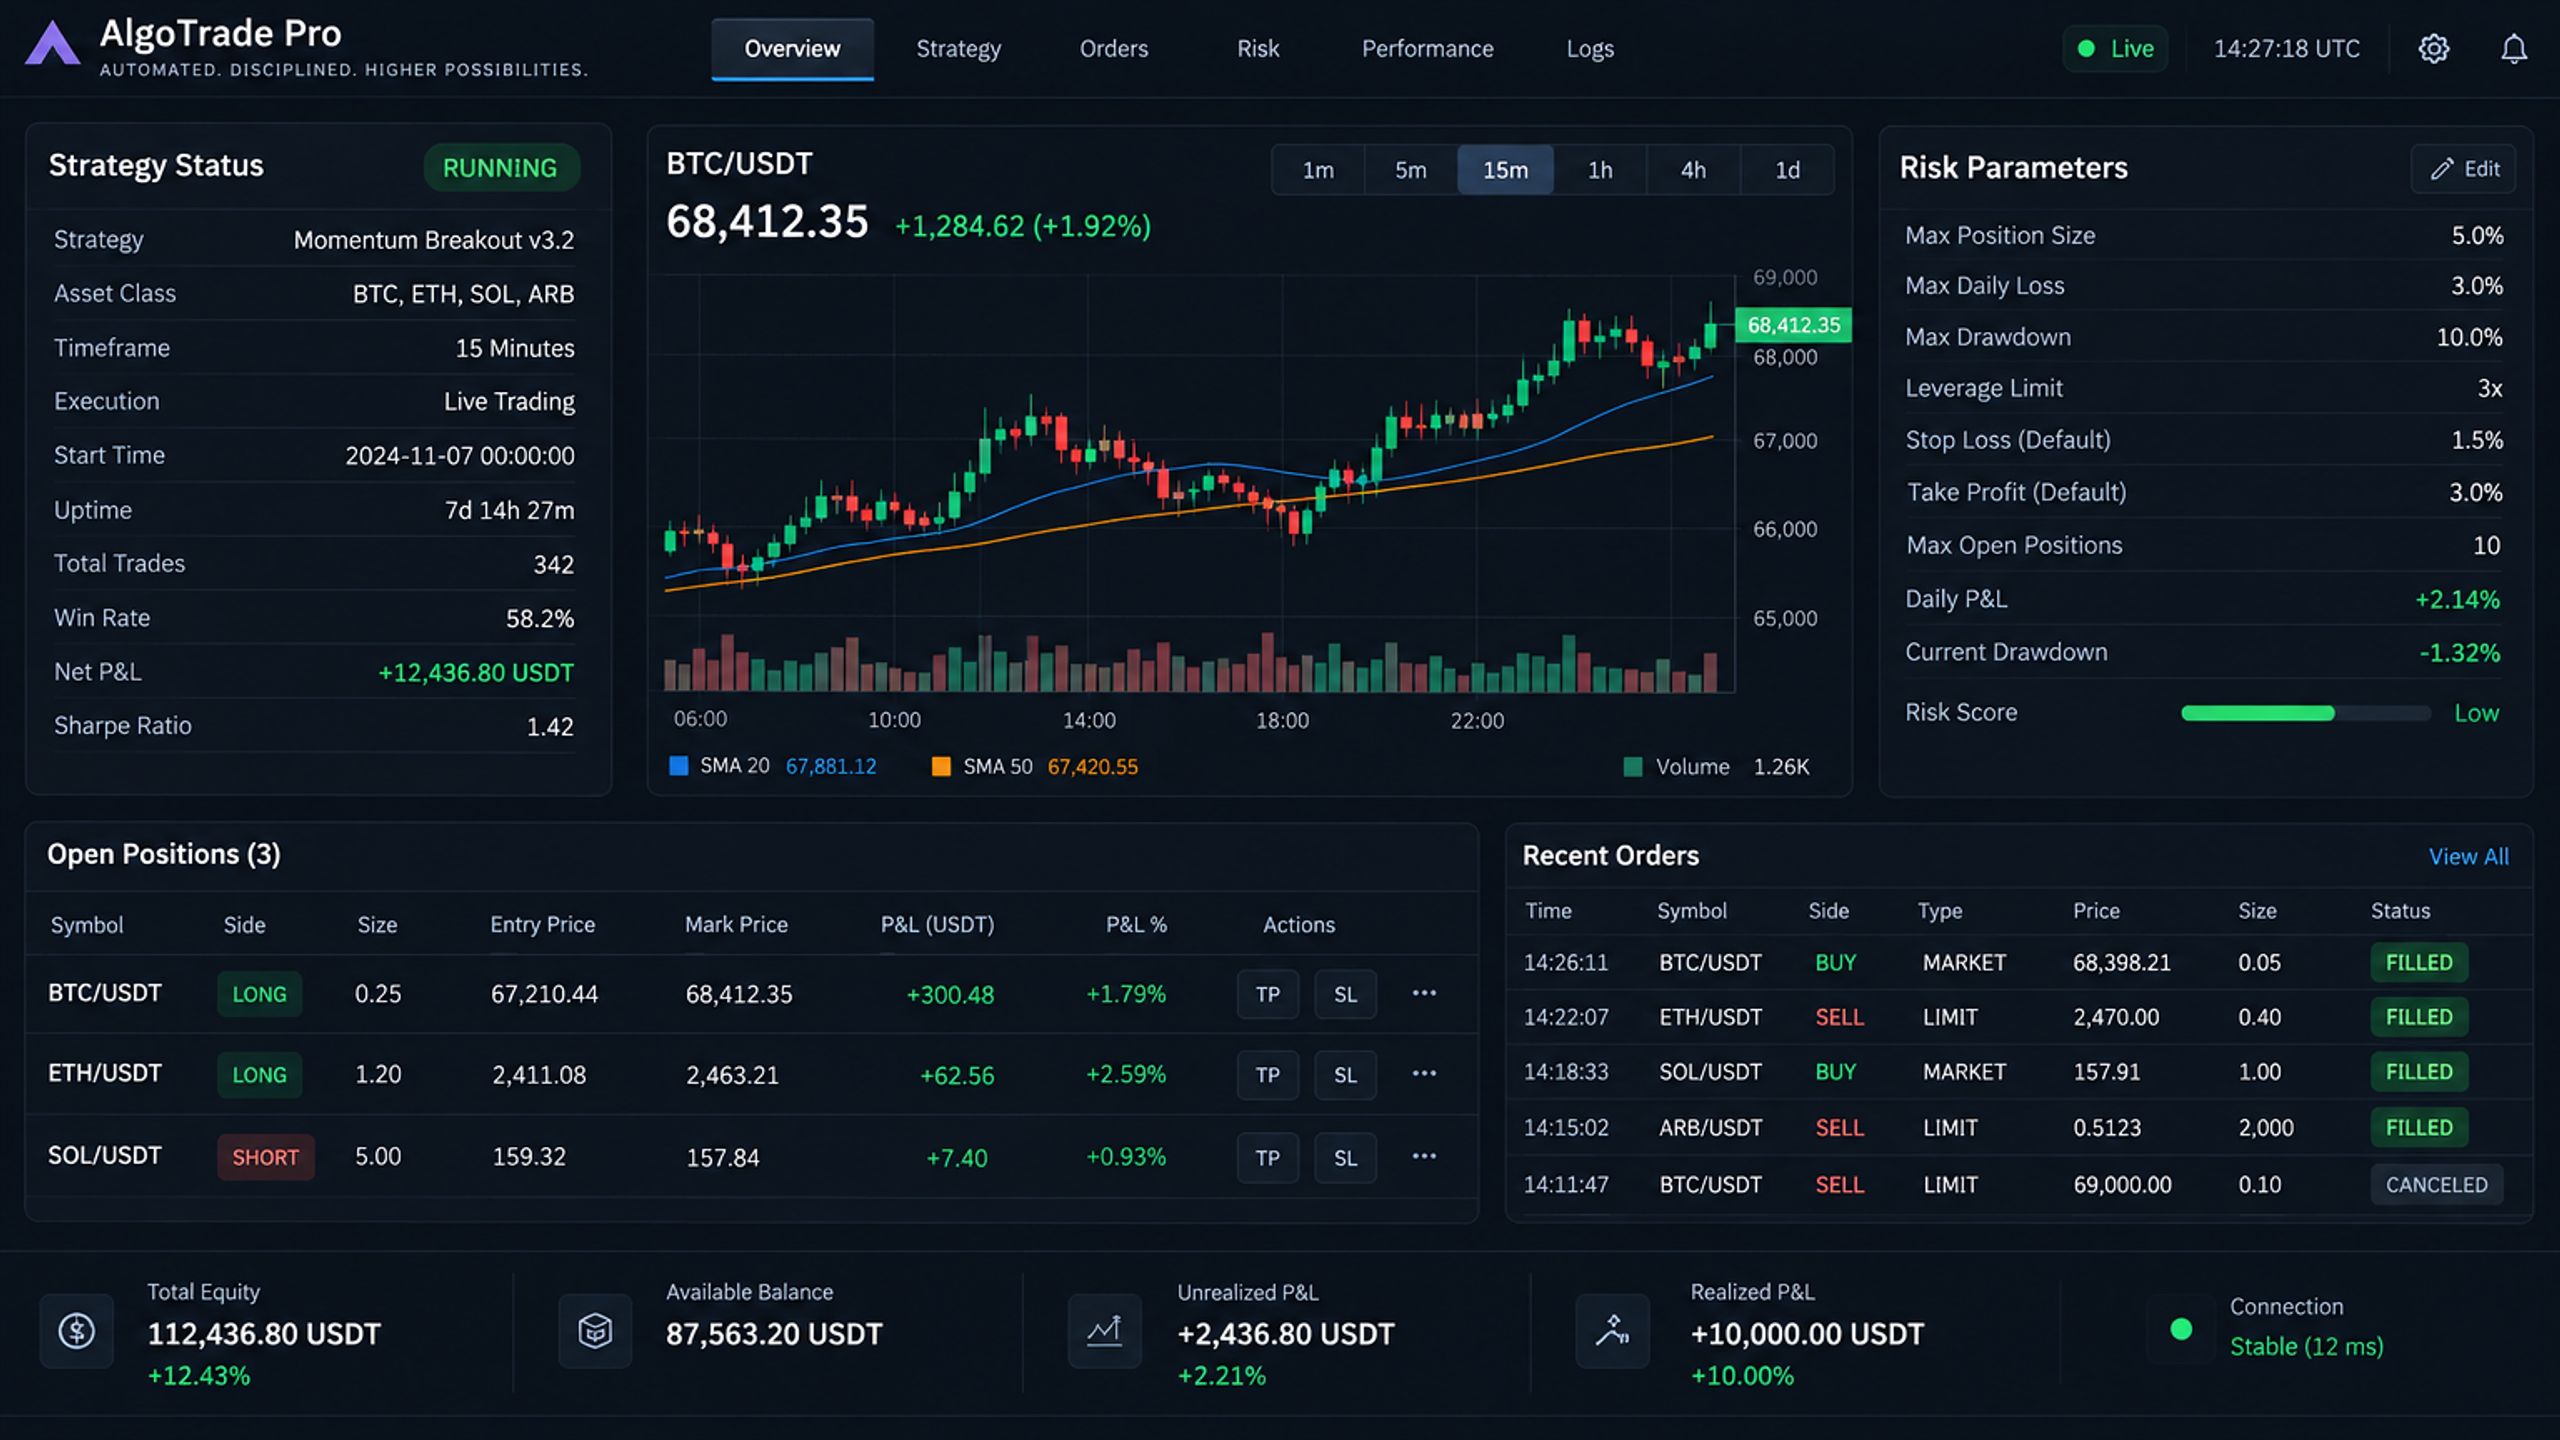Open more options for SOL/USDT position
The image size is (2560, 1440).
coord(1424,1156)
